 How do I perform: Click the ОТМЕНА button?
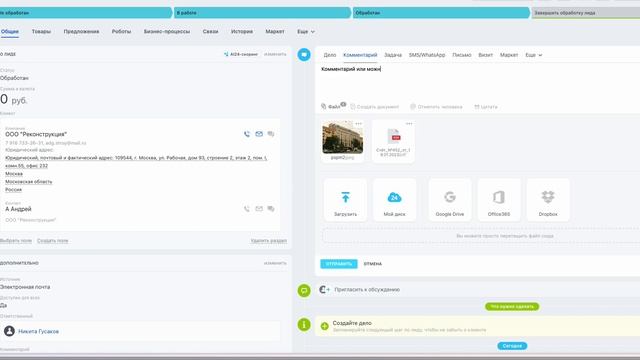(373, 264)
